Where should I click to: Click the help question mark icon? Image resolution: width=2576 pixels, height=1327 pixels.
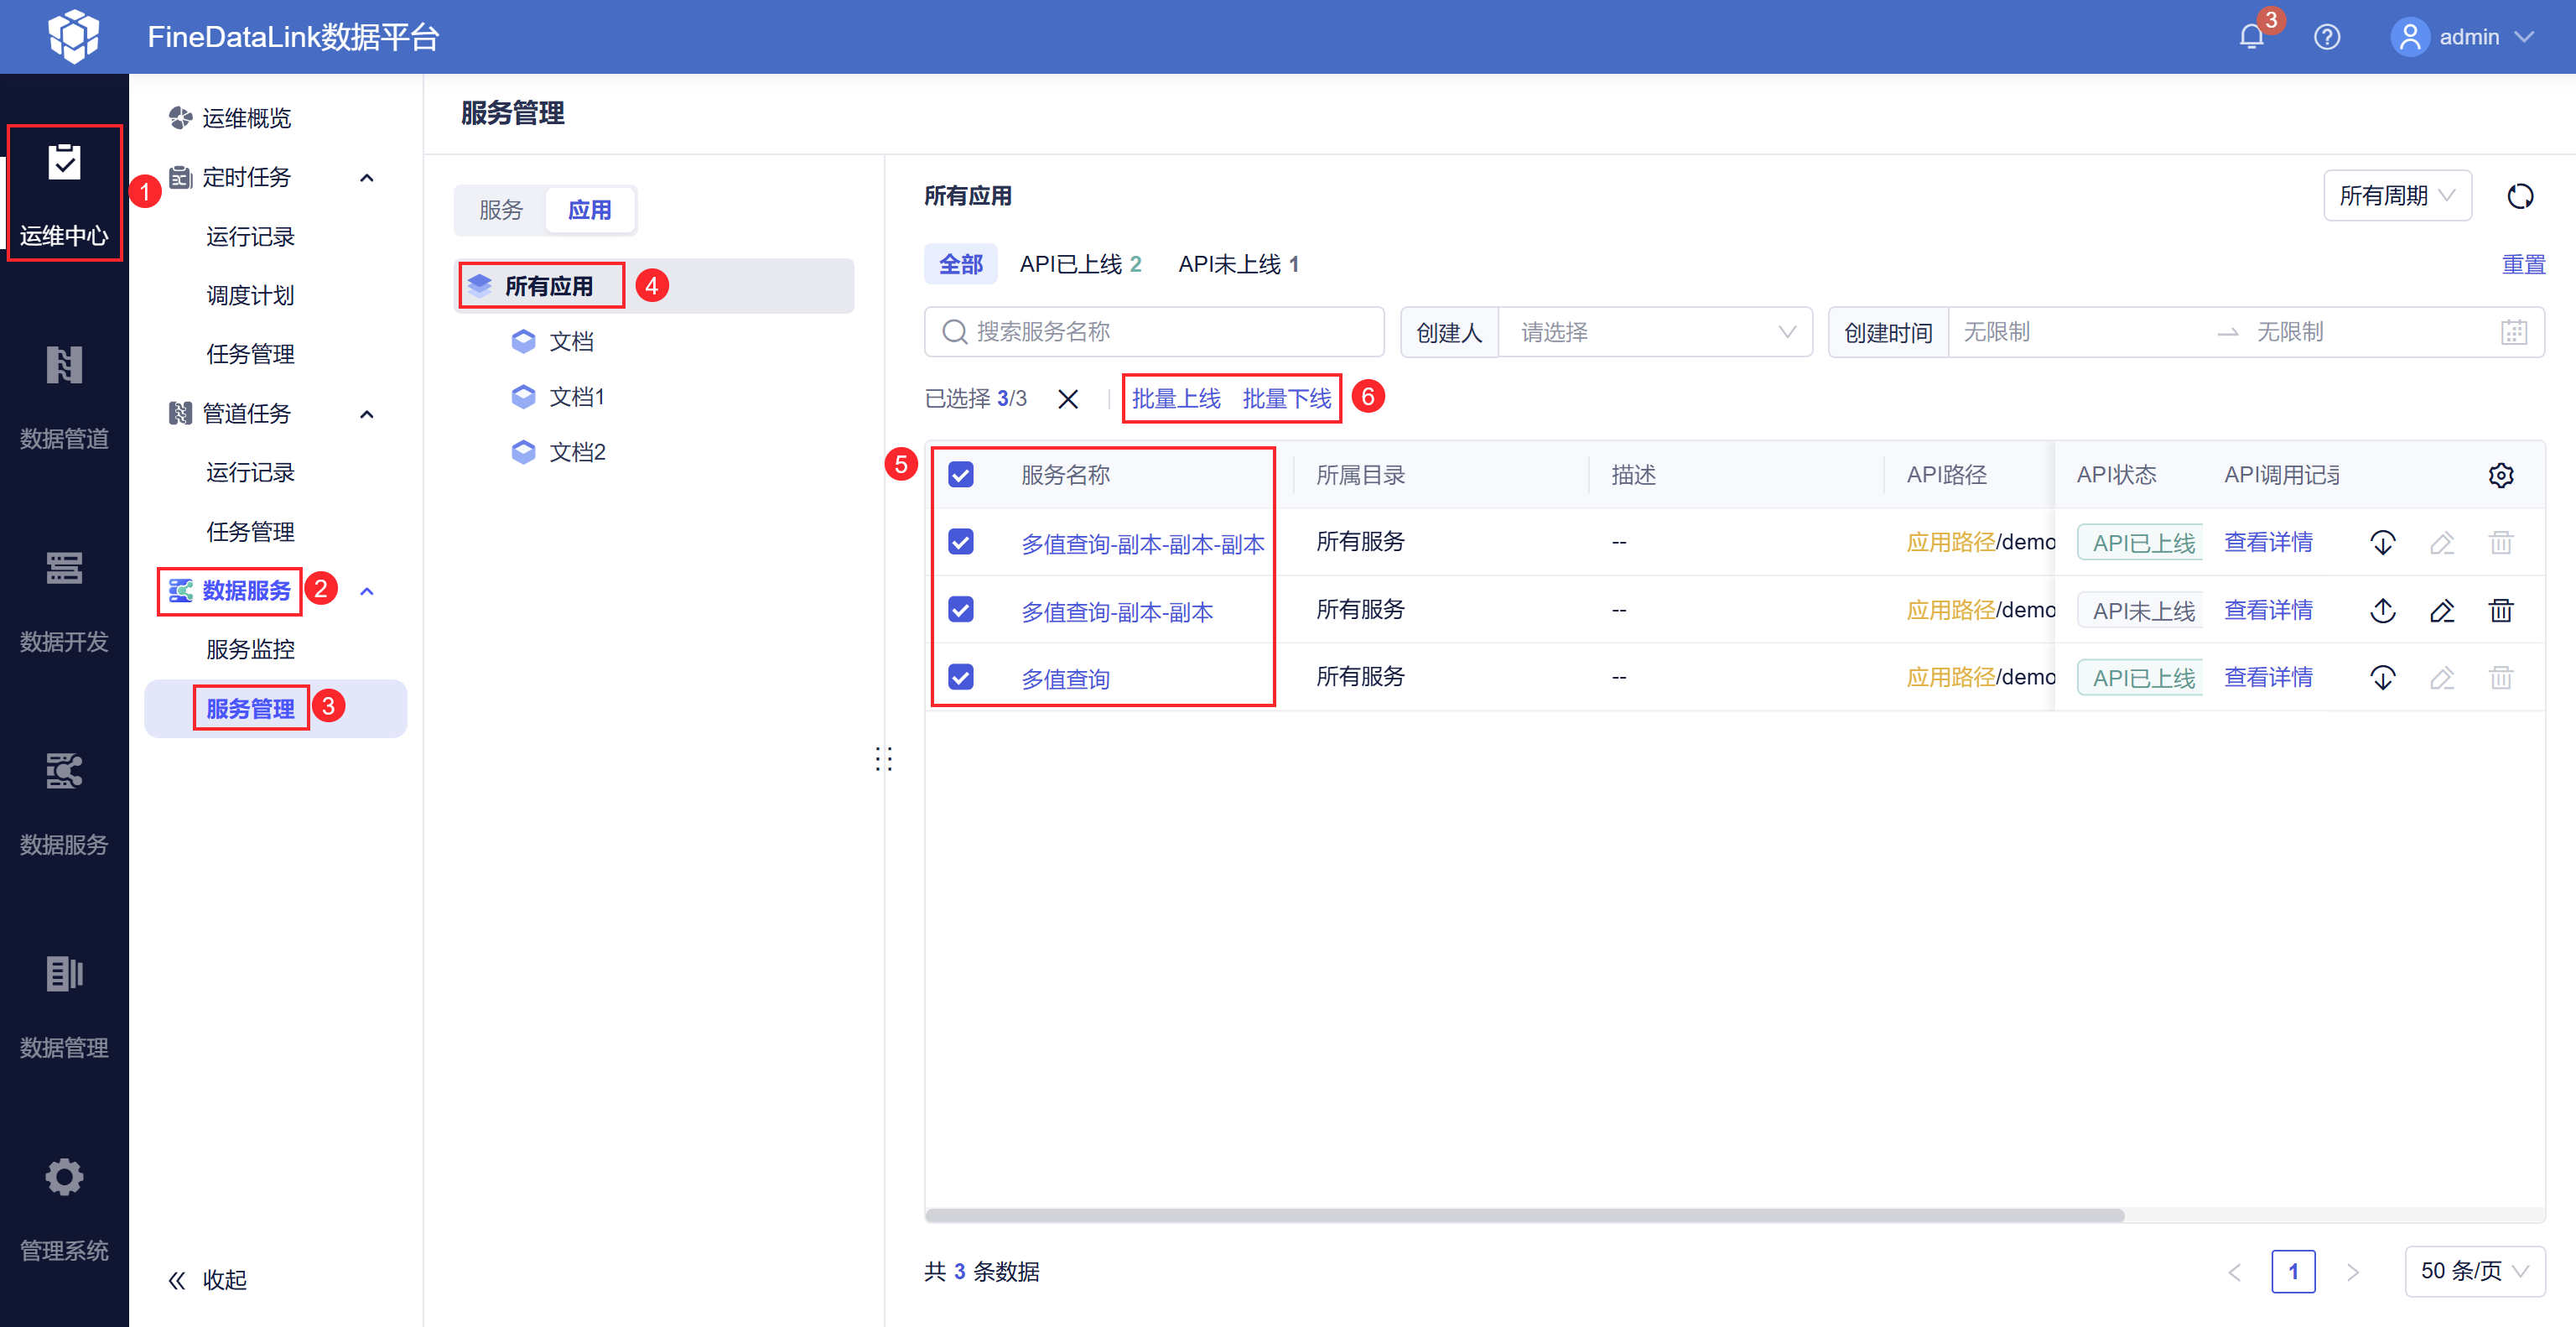point(2326,37)
